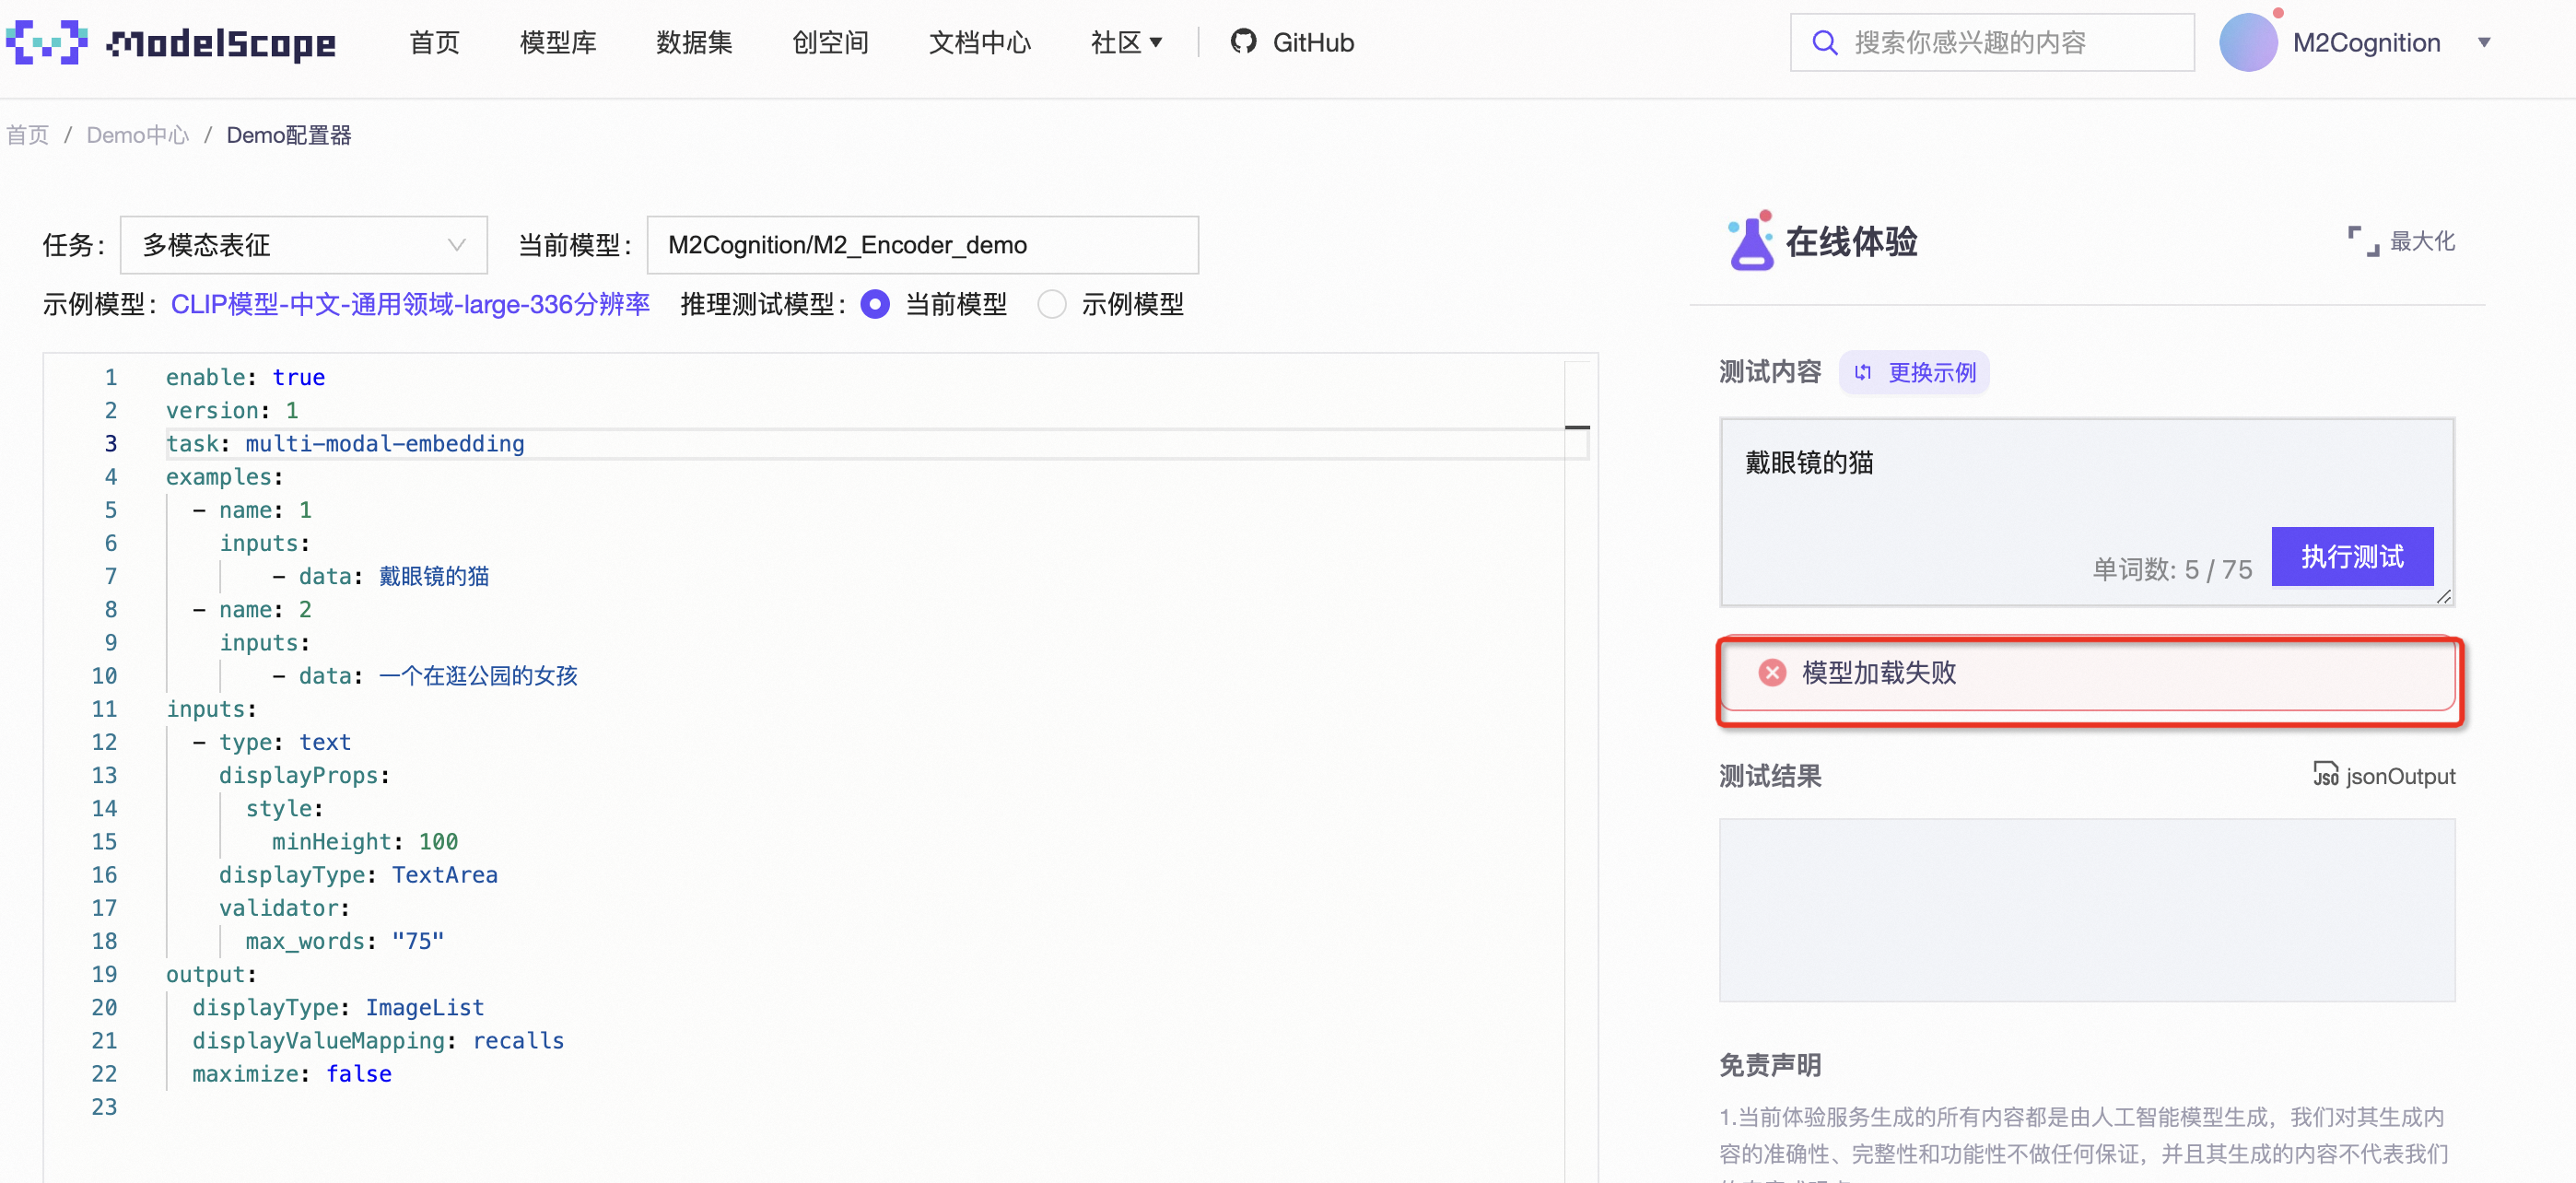Click the 首页 breadcrumb link
The width and height of the screenshot is (2576, 1183).
tap(27, 135)
